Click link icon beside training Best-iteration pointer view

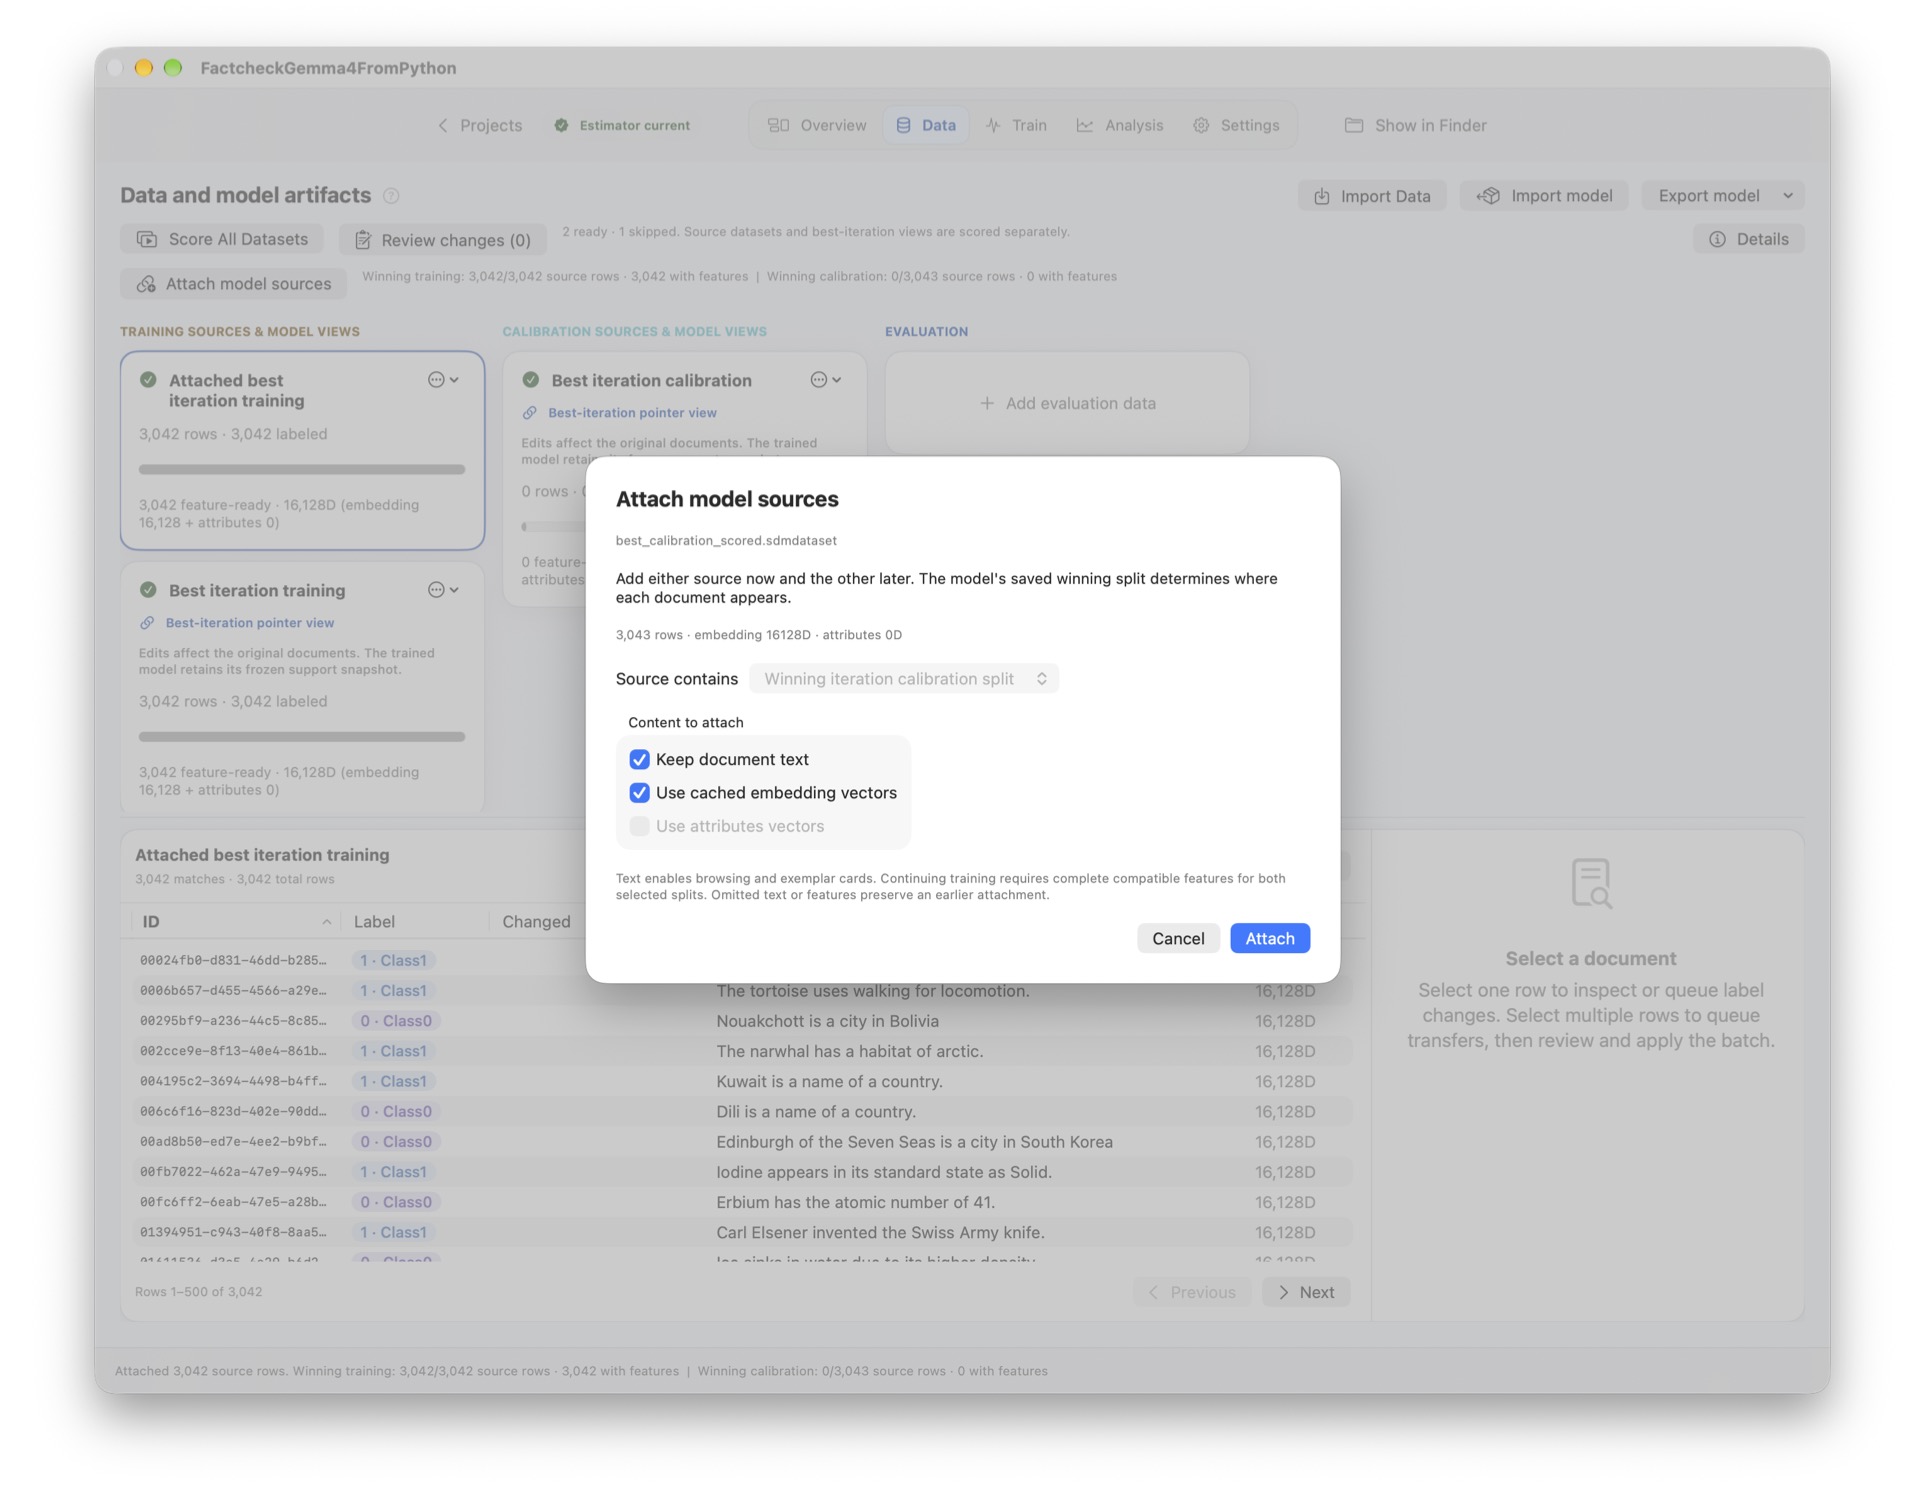click(x=147, y=623)
